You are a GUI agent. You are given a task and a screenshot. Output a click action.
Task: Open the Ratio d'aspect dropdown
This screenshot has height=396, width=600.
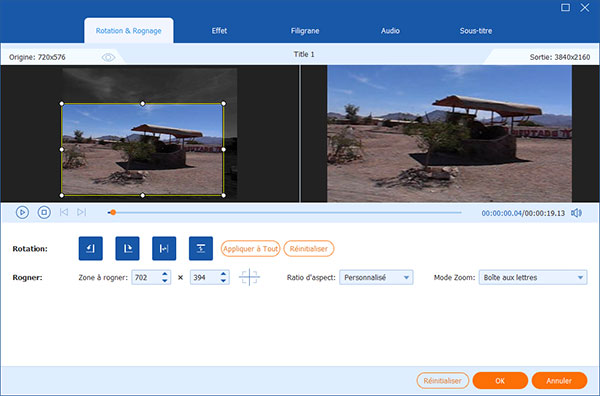click(x=376, y=277)
